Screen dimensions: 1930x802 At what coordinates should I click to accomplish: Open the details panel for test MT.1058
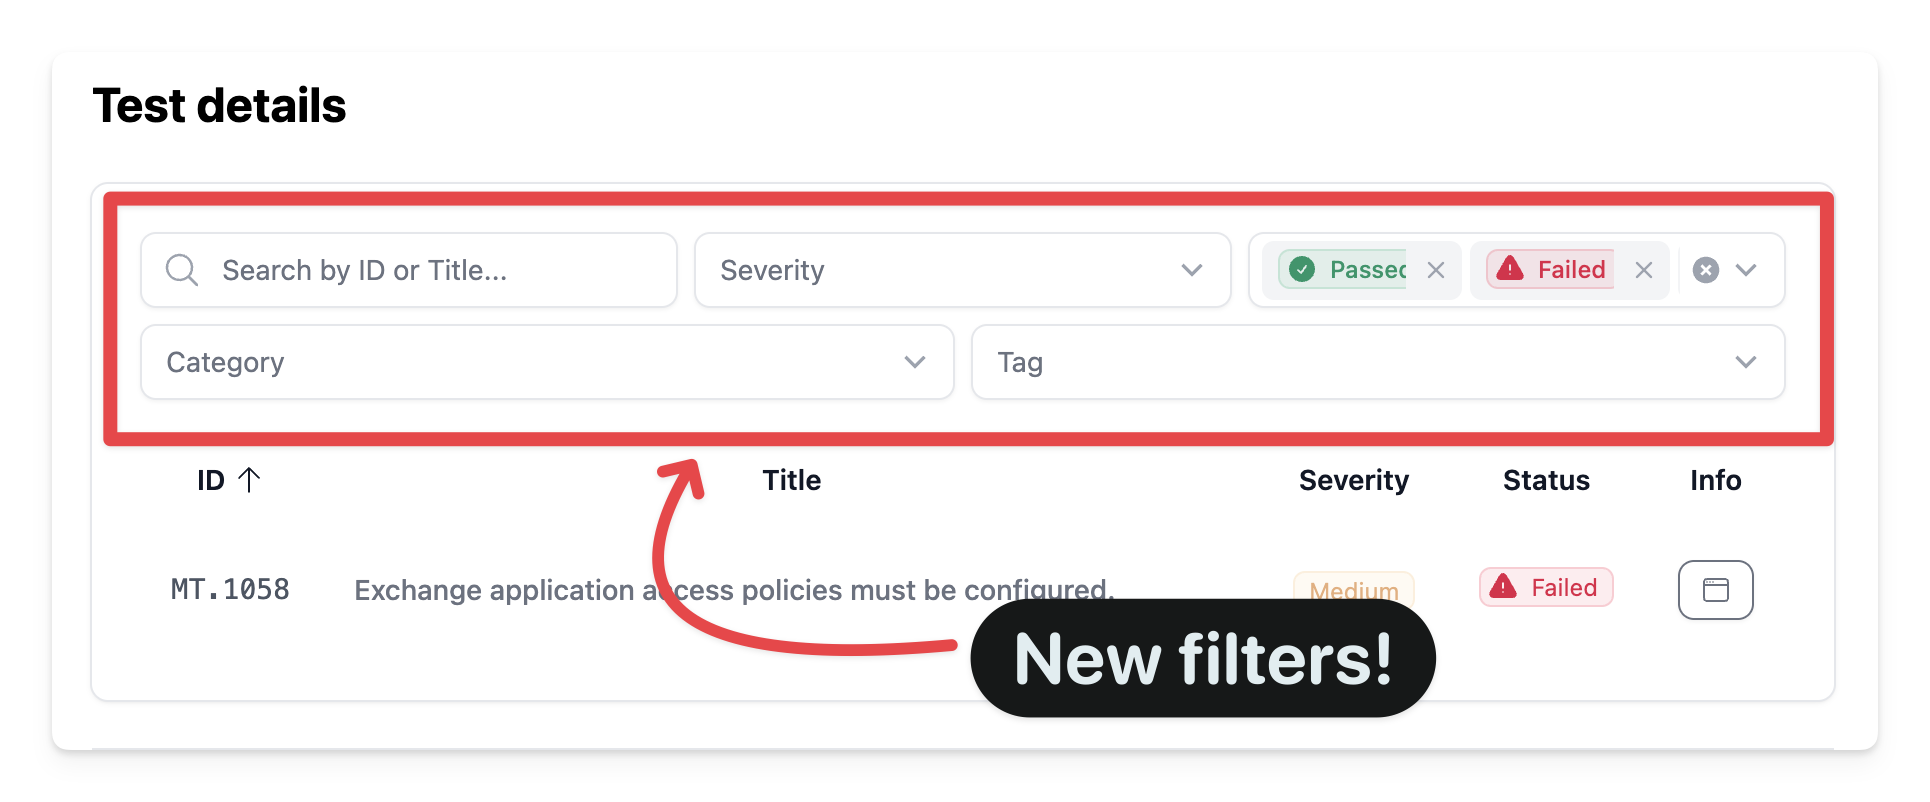[1715, 590]
